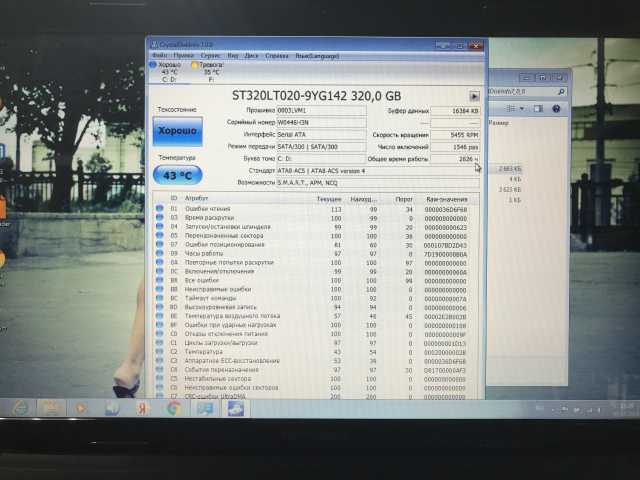Open Internet Explorer from the taskbar
Screen dimensions: 640x480
[x=20, y=408]
